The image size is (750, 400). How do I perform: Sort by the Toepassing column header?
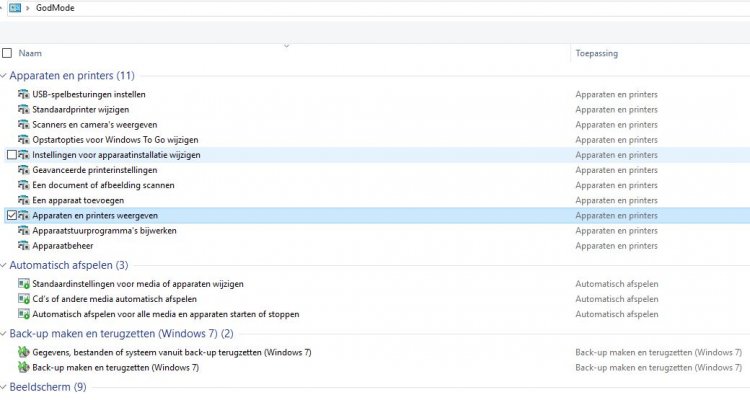click(599, 52)
